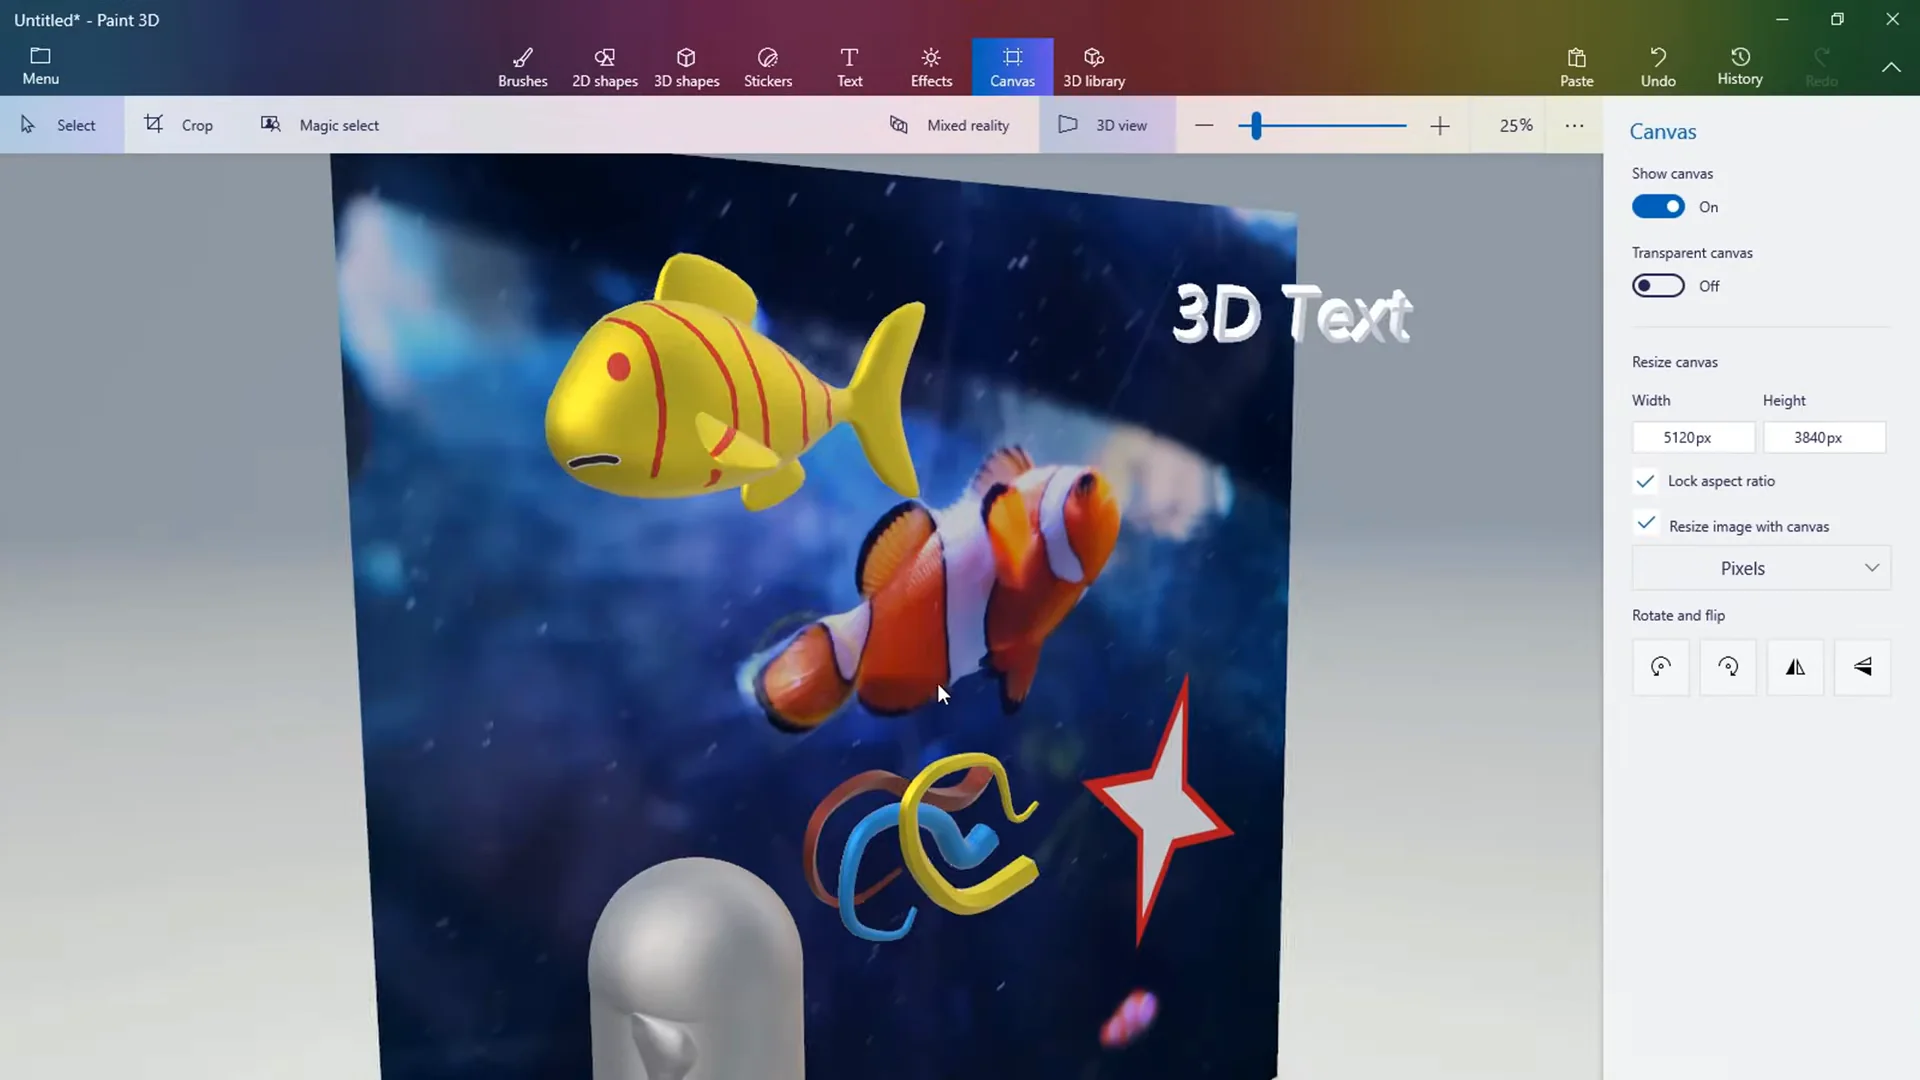Click the Canvas panel heading

point(1662,132)
